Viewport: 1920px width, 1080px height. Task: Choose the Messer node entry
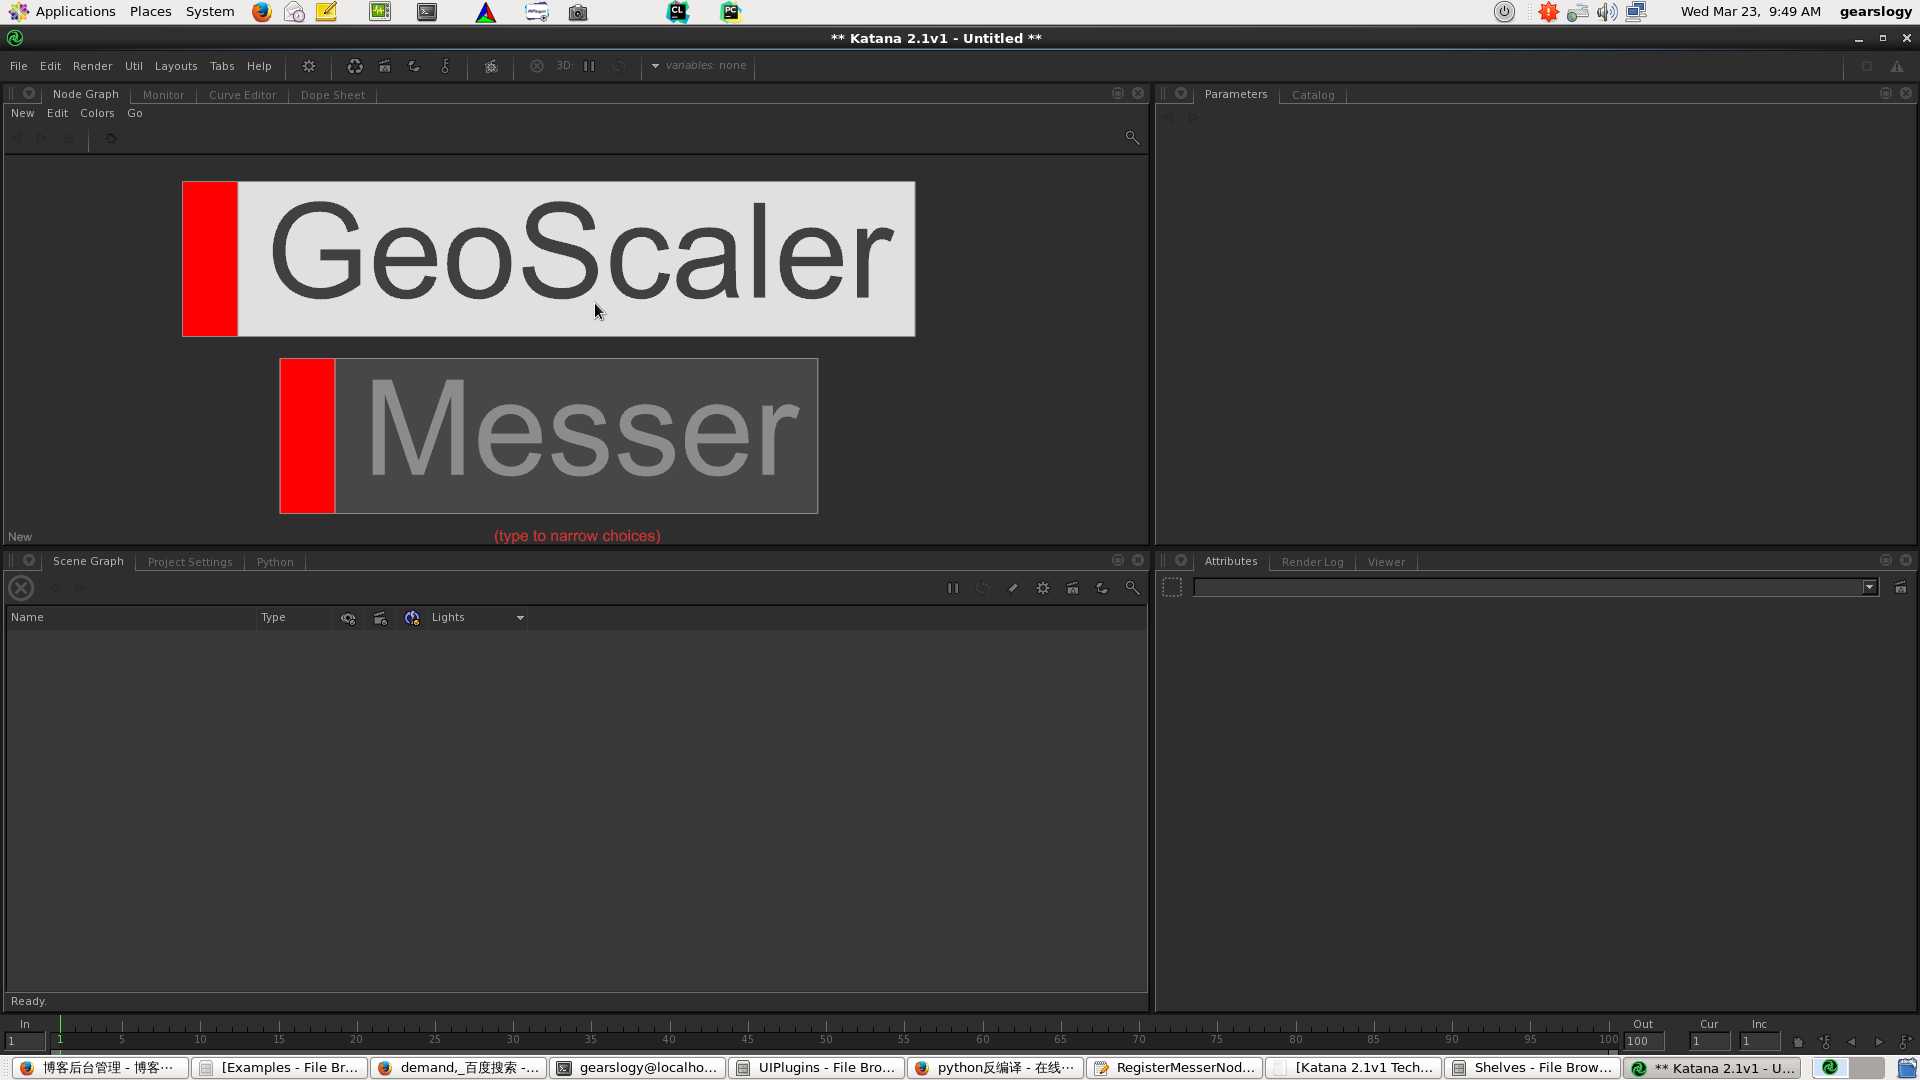point(548,436)
